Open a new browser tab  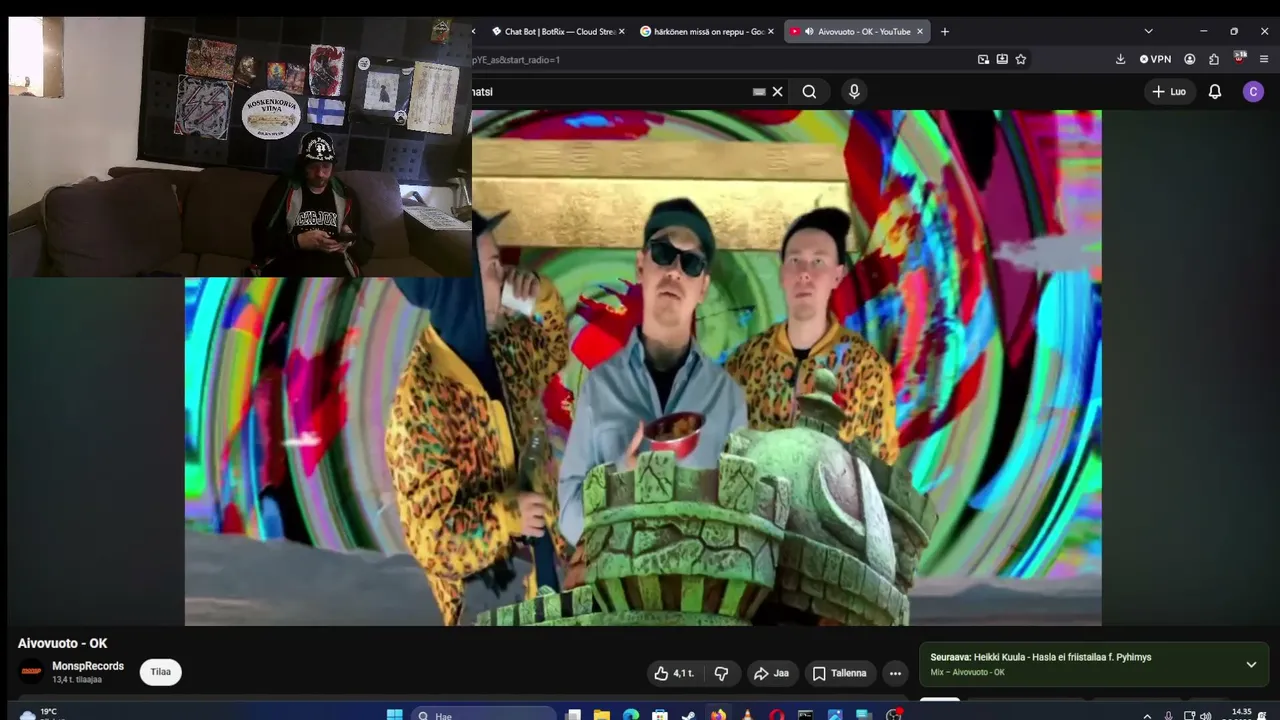945,32
